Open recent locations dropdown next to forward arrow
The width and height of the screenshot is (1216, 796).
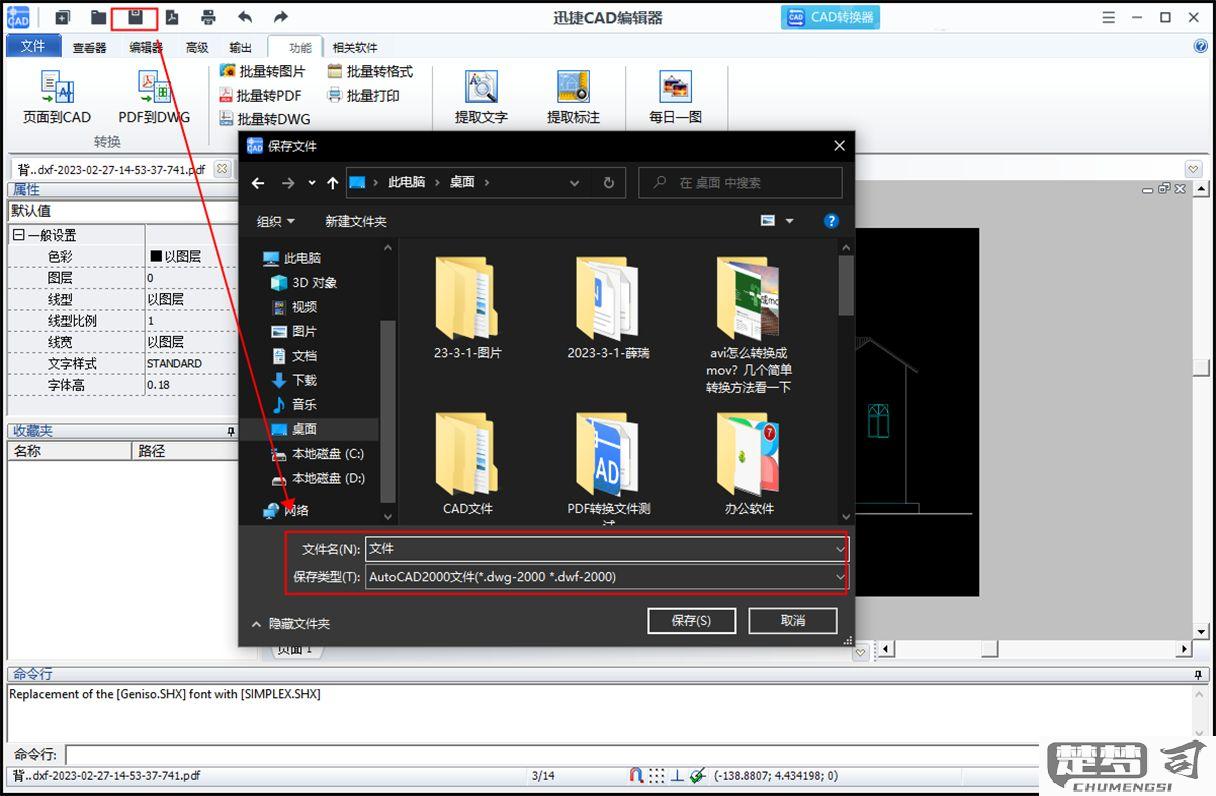[x=312, y=183]
